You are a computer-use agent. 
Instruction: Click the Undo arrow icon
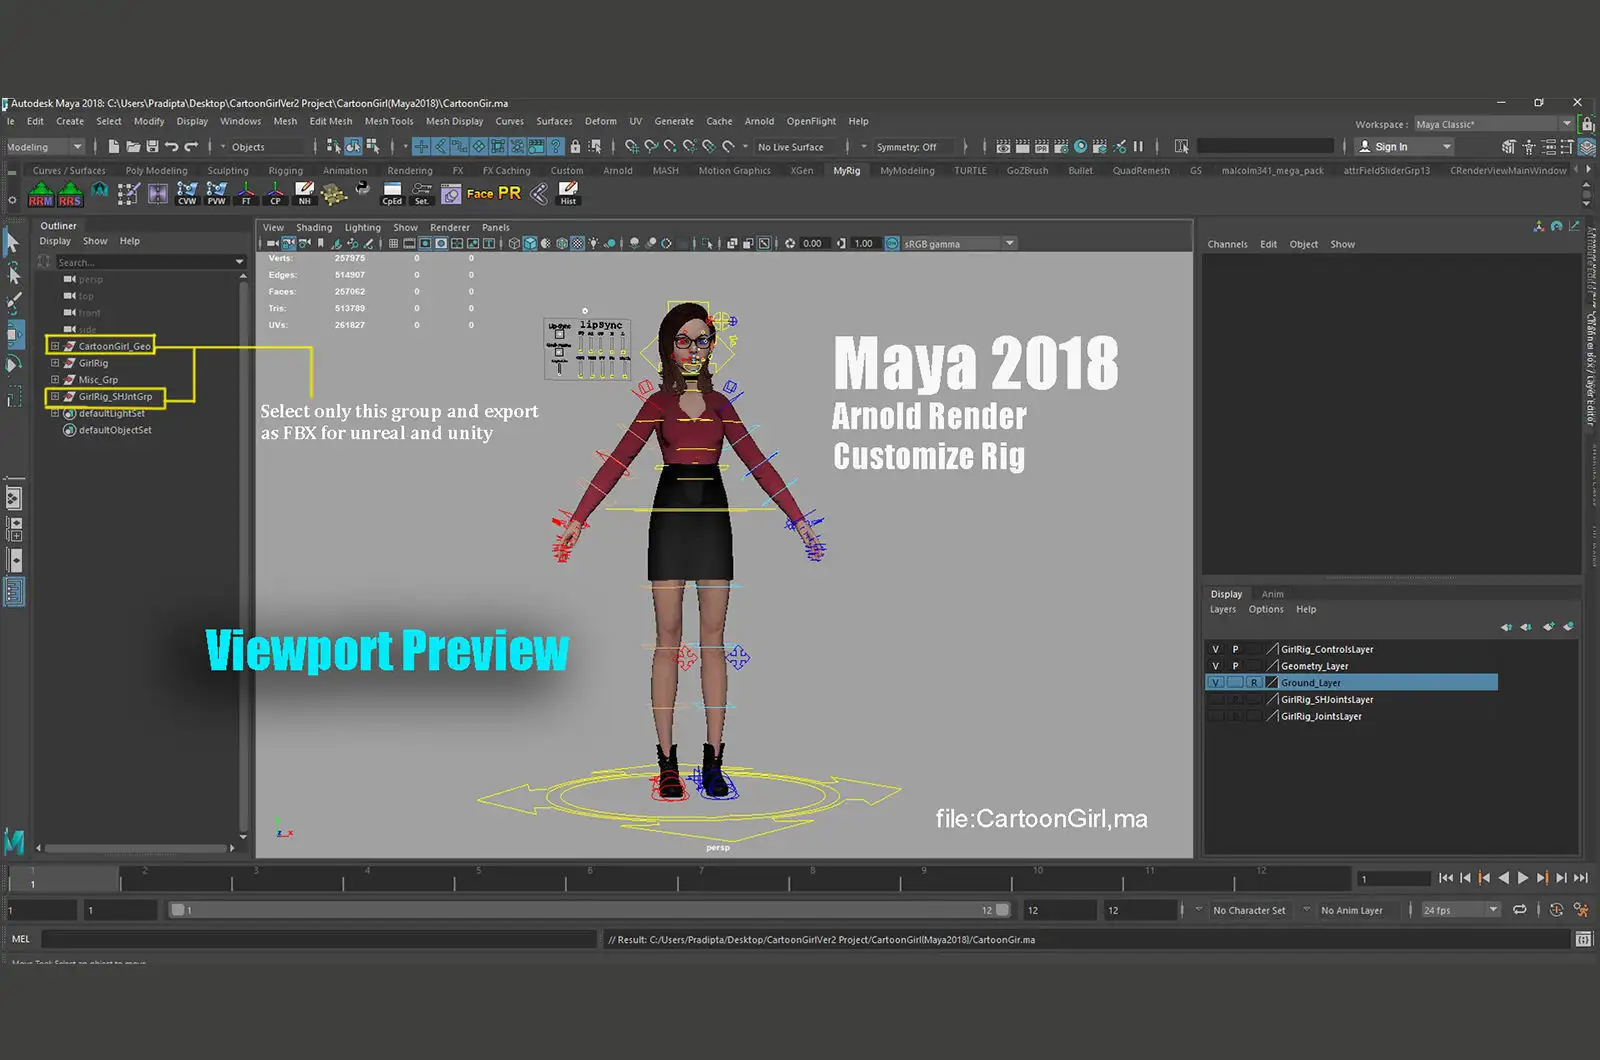point(171,147)
